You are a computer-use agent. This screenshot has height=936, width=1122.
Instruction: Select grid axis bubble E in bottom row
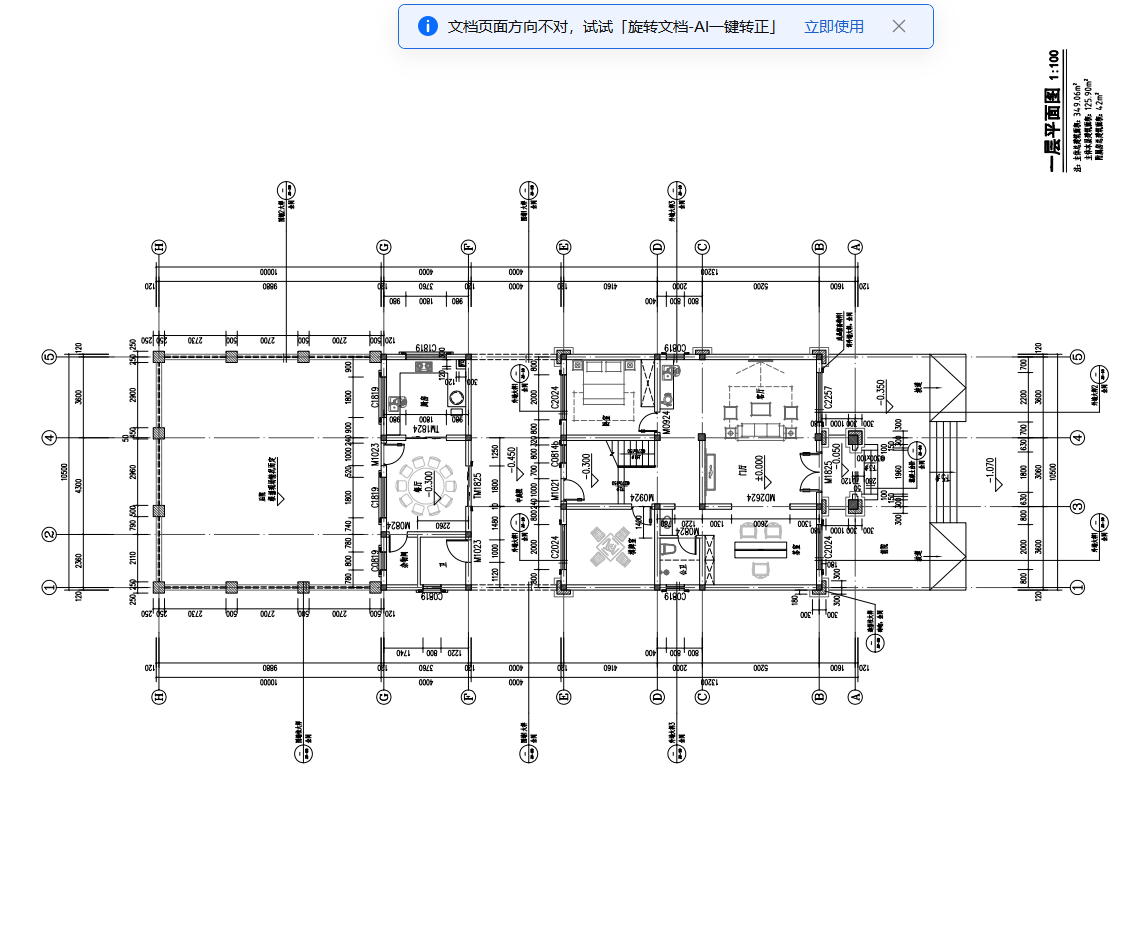click(x=563, y=696)
